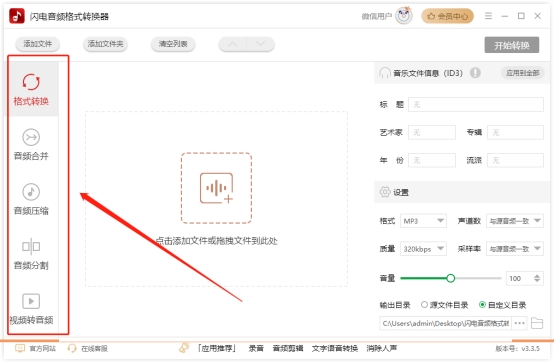Move item up with the up arrow
This screenshot has height=363, width=554.
pos(232,44)
